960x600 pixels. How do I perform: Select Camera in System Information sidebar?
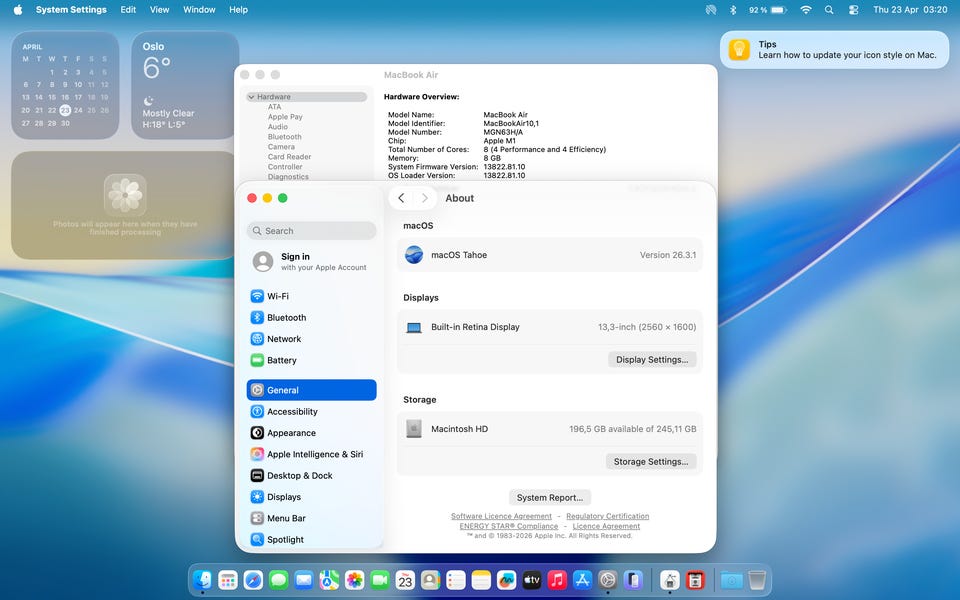(281, 147)
